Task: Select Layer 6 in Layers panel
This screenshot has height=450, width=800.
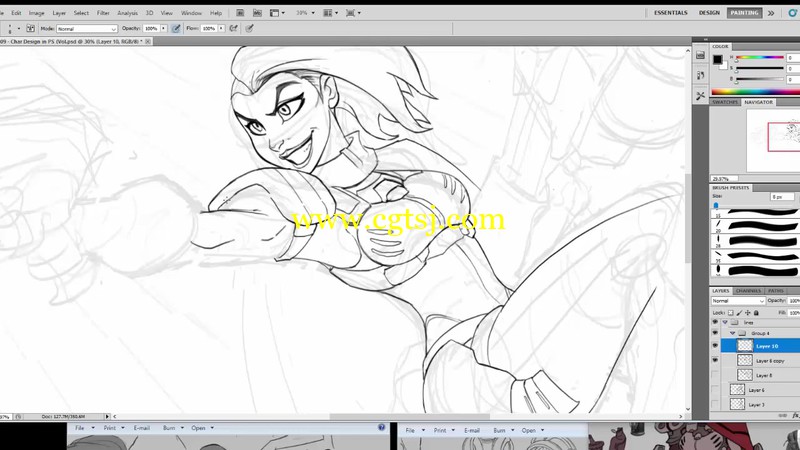Action: pos(760,390)
